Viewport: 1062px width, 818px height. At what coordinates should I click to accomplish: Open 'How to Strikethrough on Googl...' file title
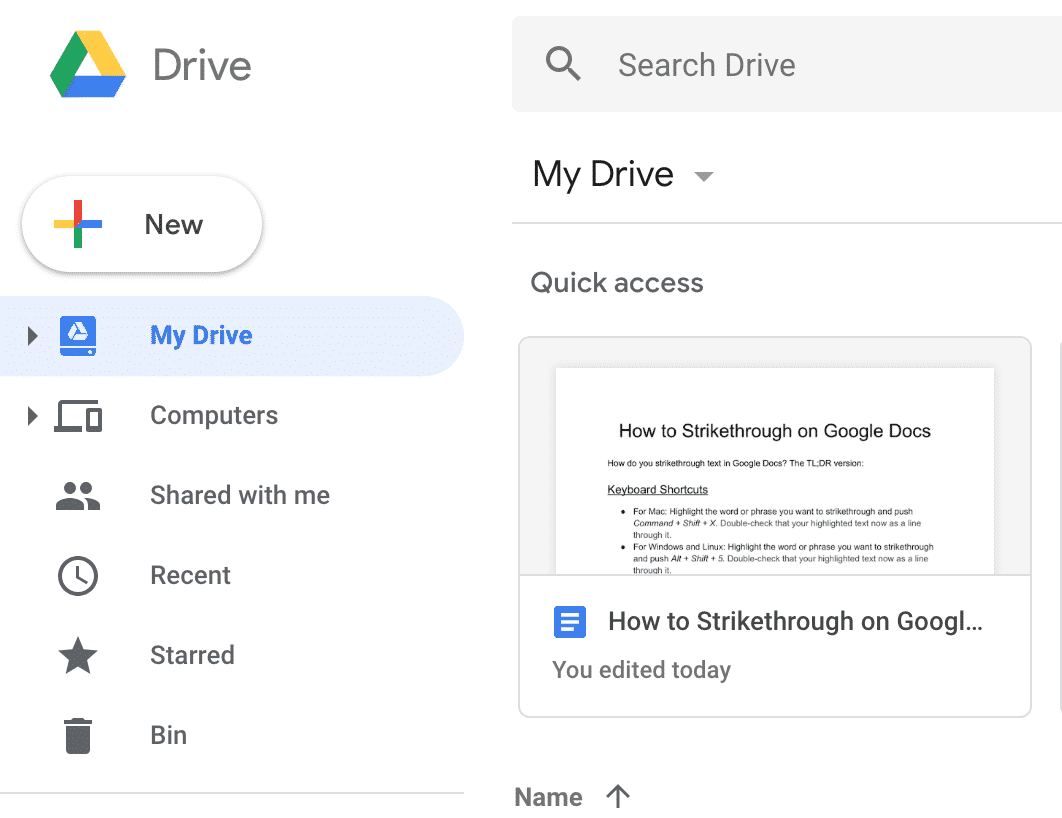click(x=795, y=622)
